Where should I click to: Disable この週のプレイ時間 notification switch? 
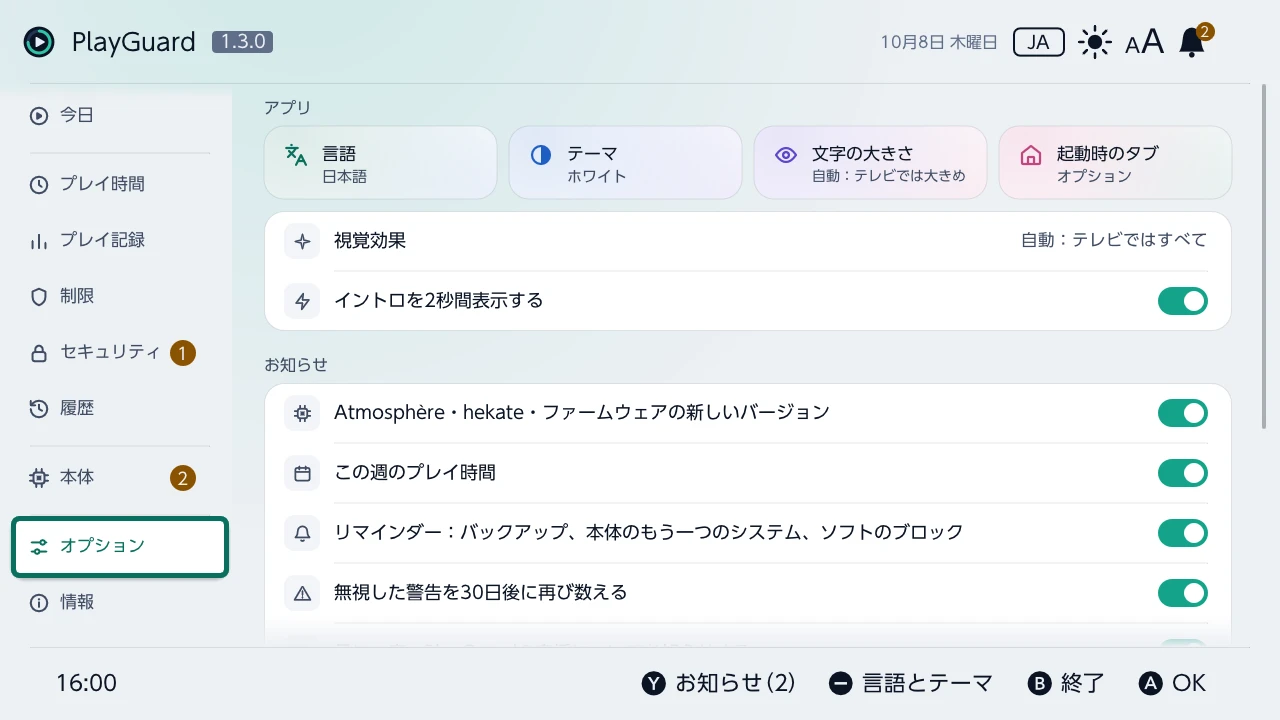(1183, 473)
